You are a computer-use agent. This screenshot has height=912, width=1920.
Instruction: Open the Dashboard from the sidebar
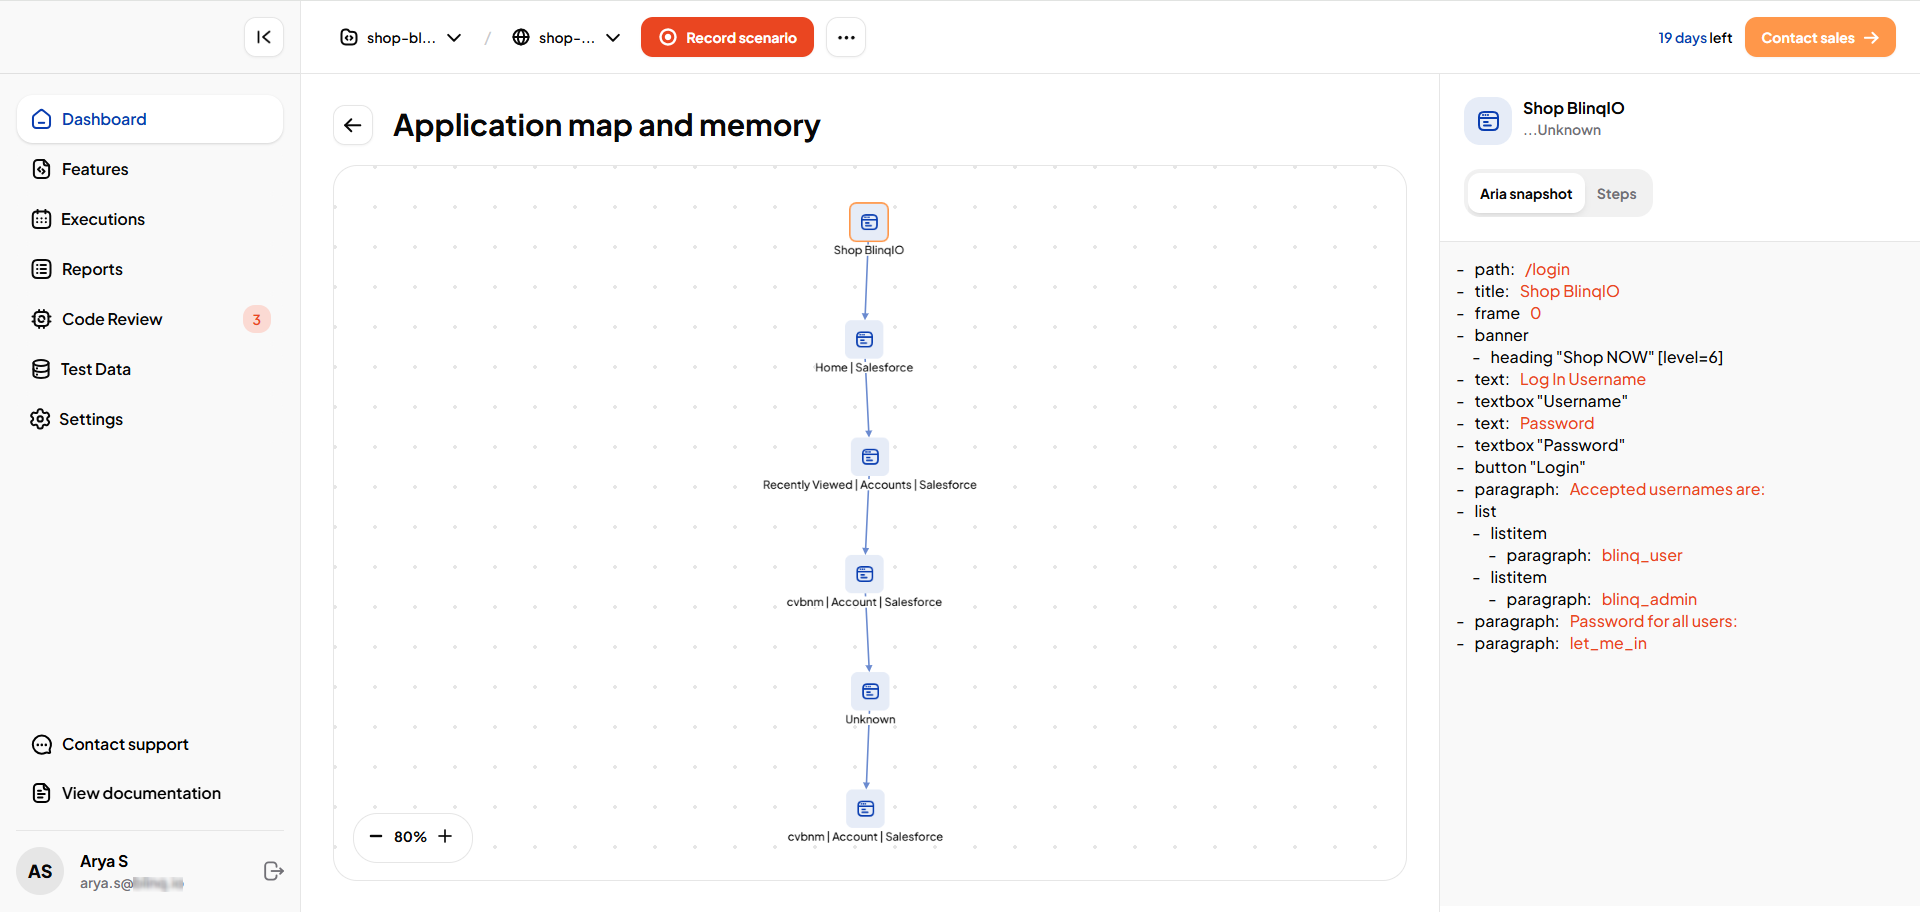click(103, 119)
